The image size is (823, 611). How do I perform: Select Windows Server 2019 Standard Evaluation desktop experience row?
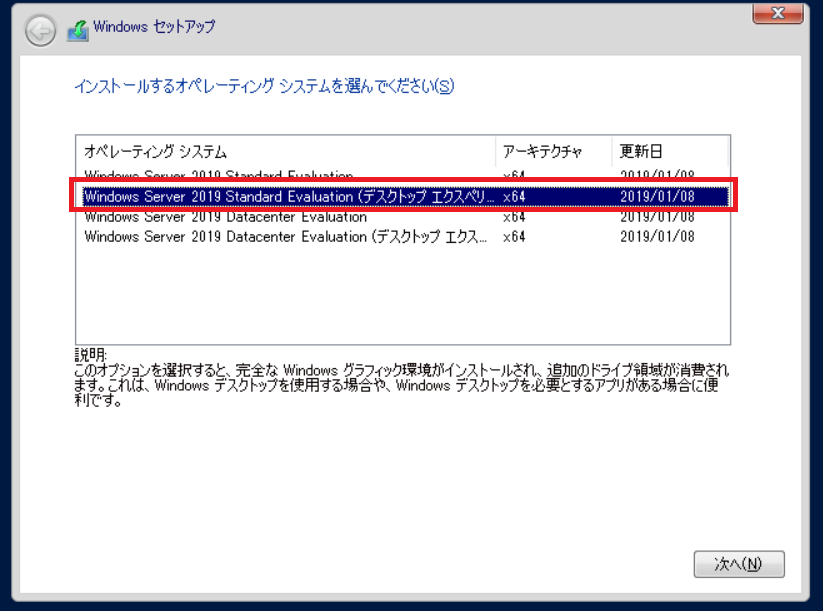coord(405,196)
